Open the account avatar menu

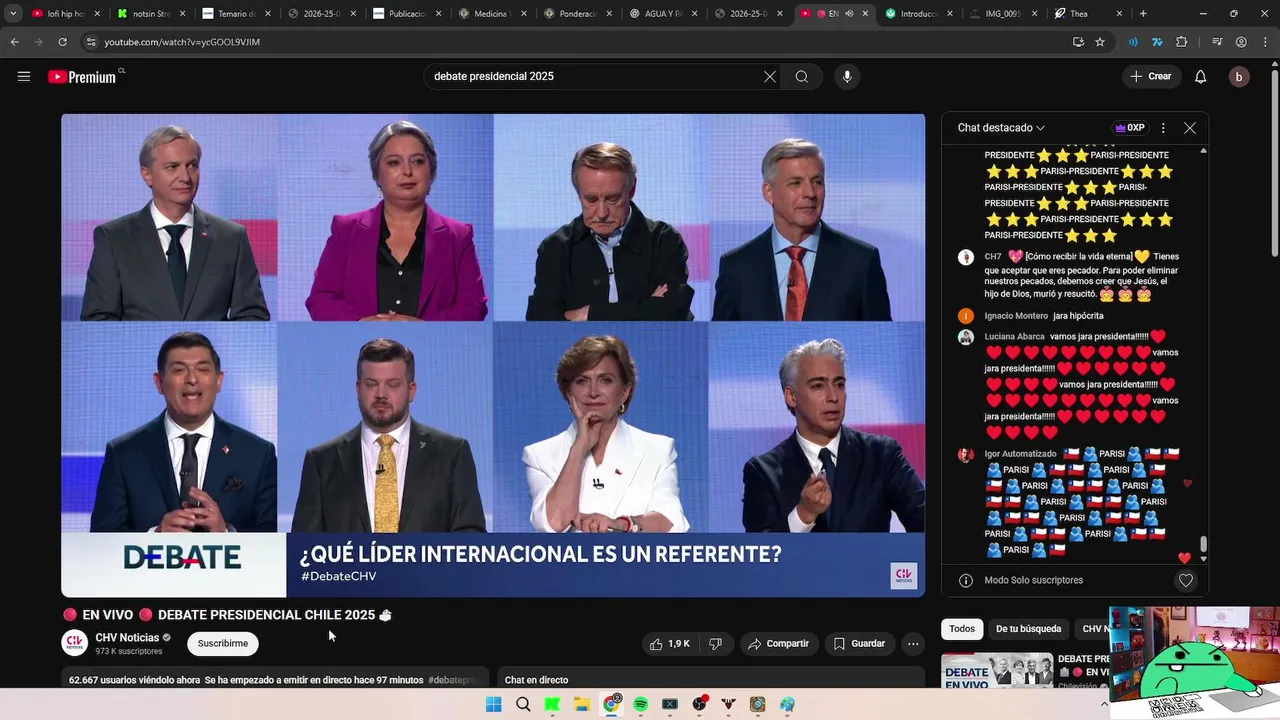click(x=1239, y=77)
